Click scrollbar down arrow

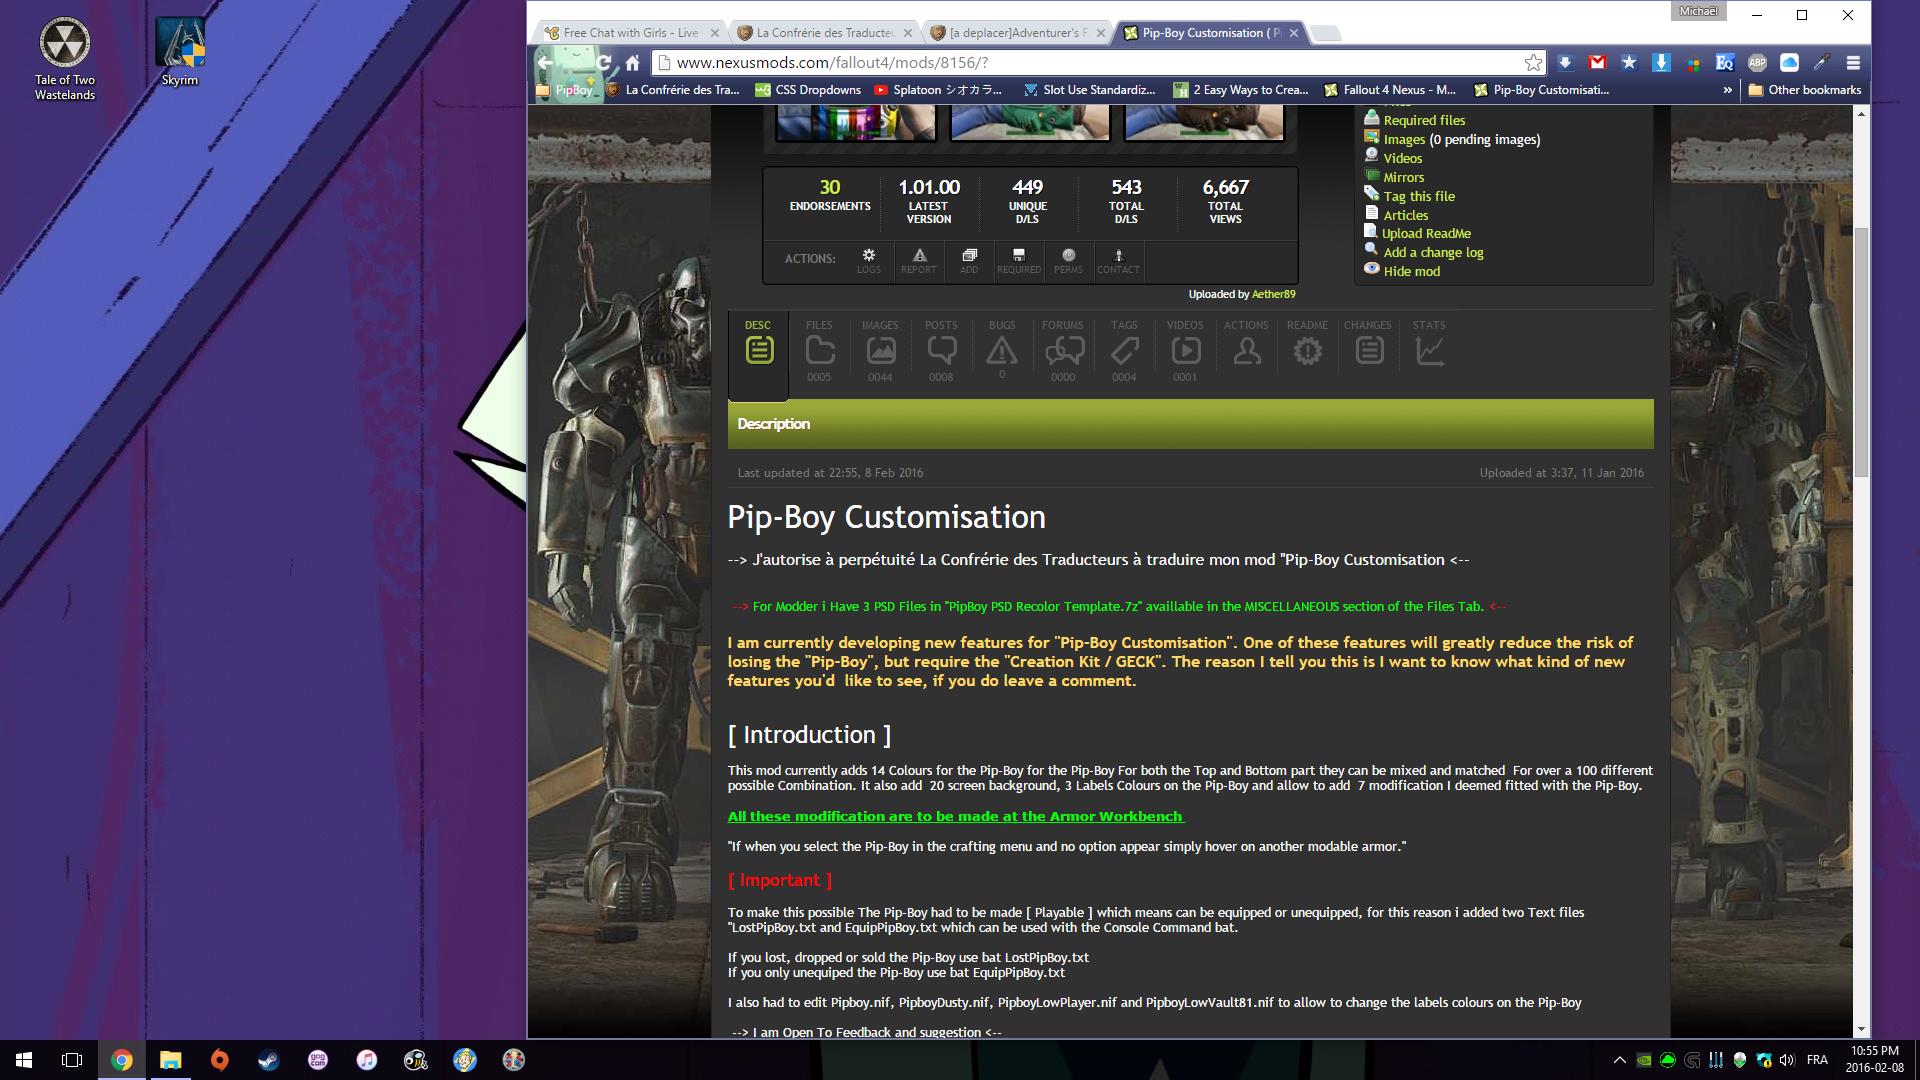point(1861,1029)
